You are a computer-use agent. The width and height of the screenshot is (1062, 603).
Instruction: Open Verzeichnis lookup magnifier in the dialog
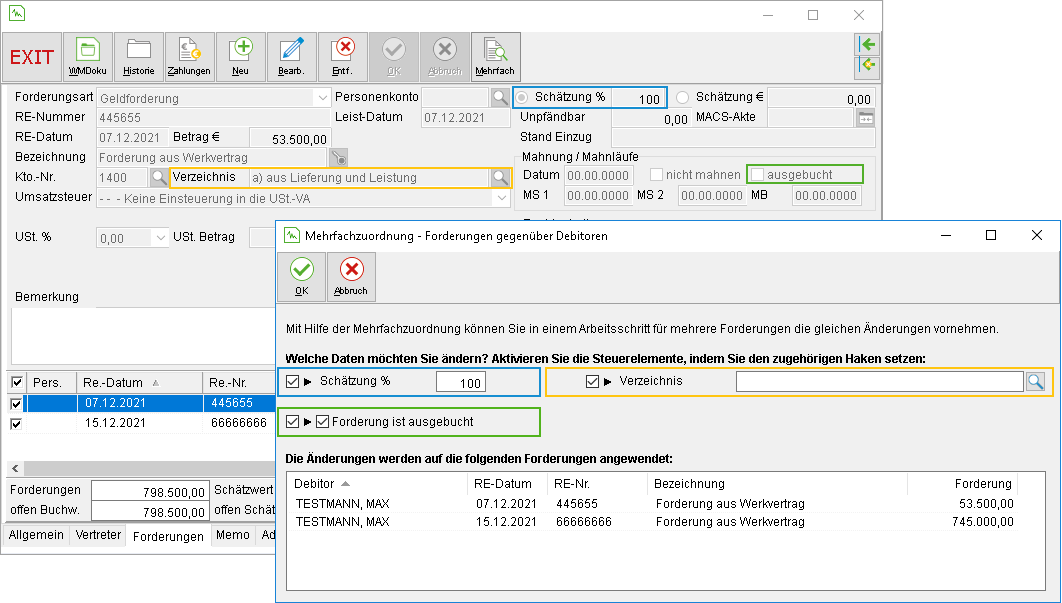click(x=1035, y=382)
